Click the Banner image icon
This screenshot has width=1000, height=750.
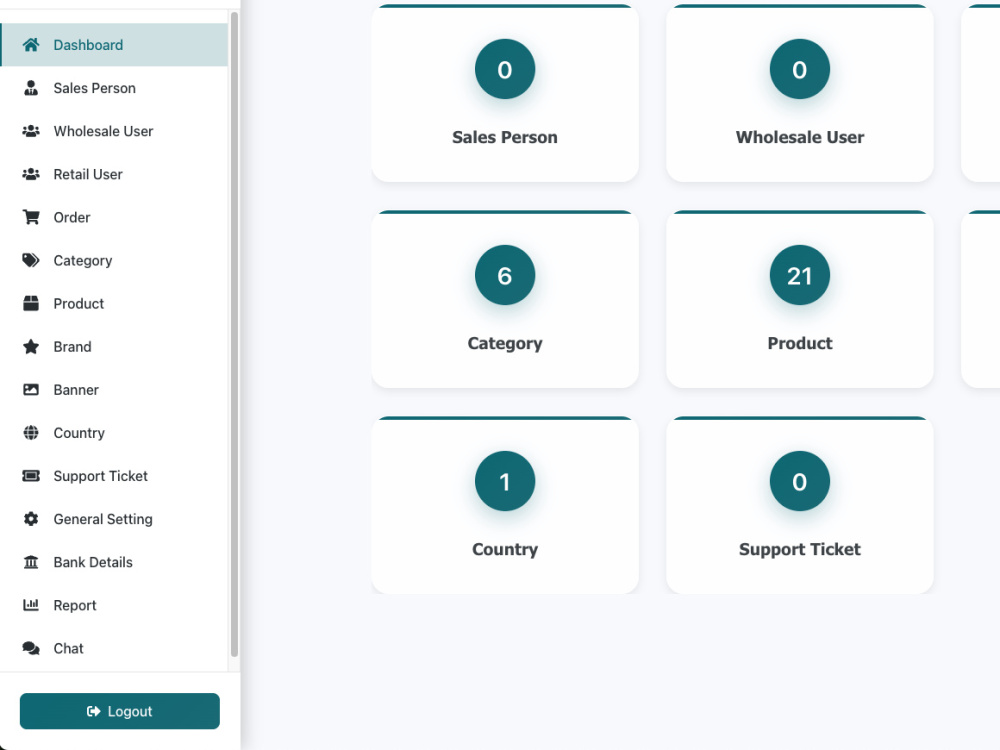(31, 390)
